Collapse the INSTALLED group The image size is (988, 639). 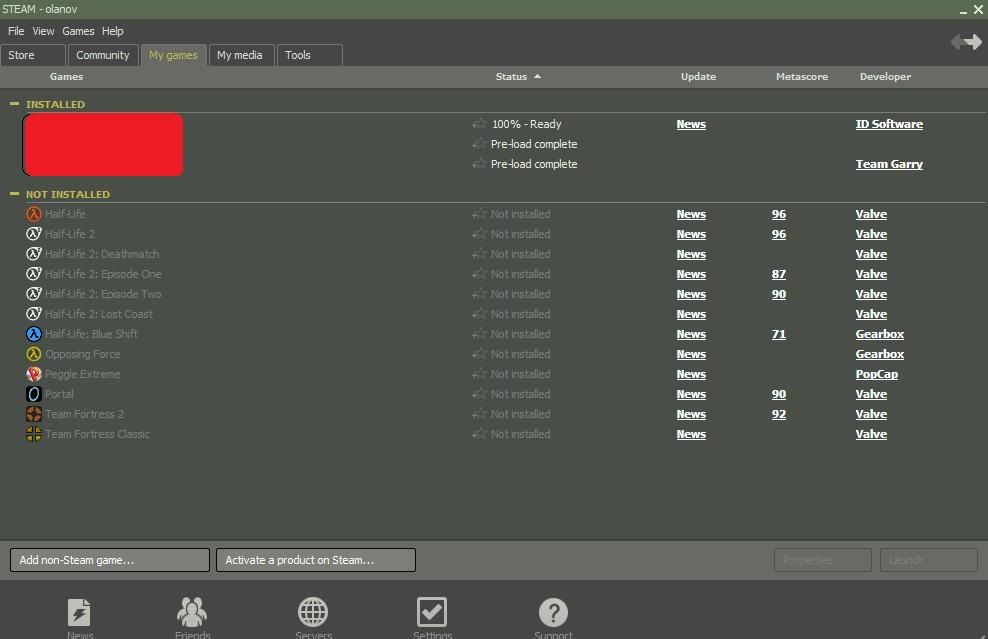click(14, 103)
